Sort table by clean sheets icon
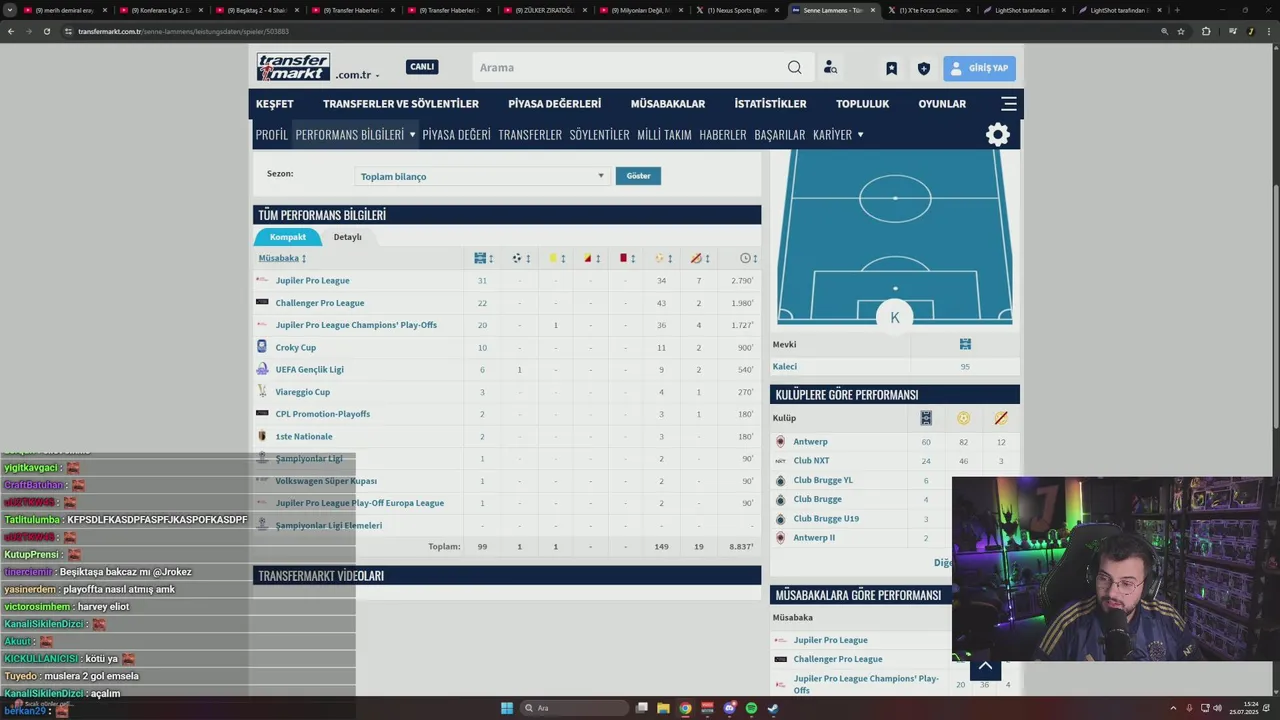Screen dimensions: 1280x720 [x=696, y=258]
